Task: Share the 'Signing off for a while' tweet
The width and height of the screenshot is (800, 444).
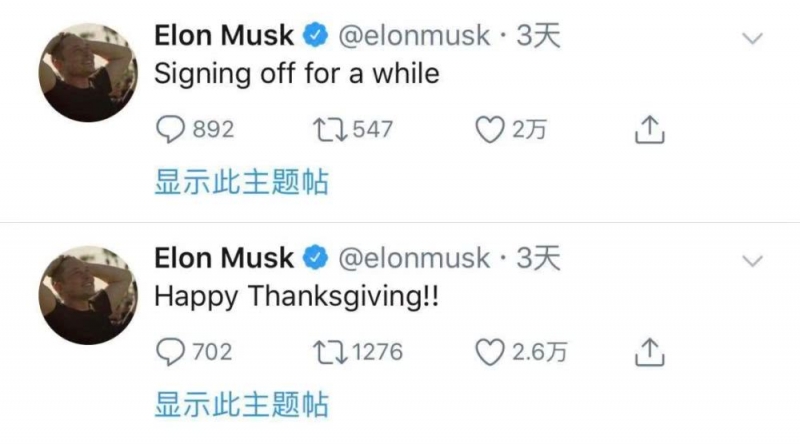Action: [x=649, y=130]
